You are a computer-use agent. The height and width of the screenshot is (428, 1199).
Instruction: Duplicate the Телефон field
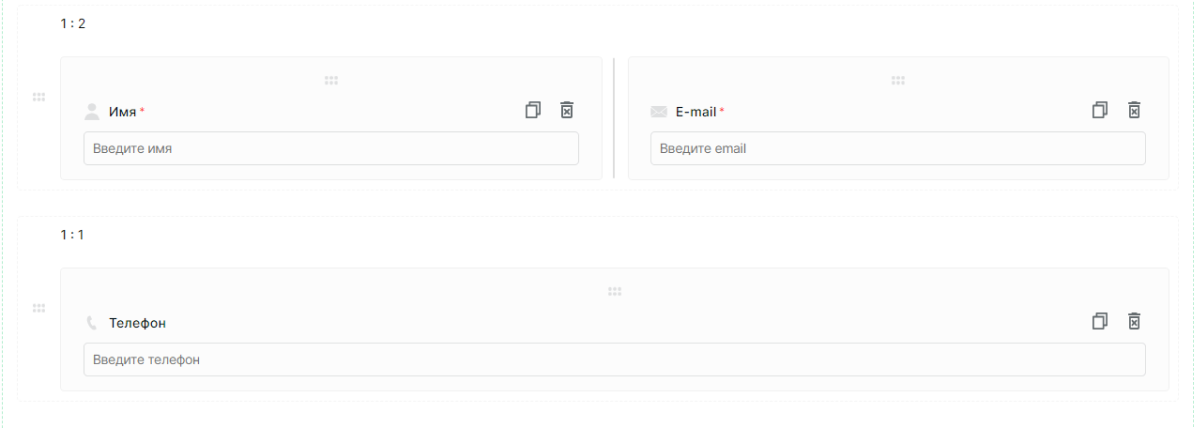pos(1100,321)
